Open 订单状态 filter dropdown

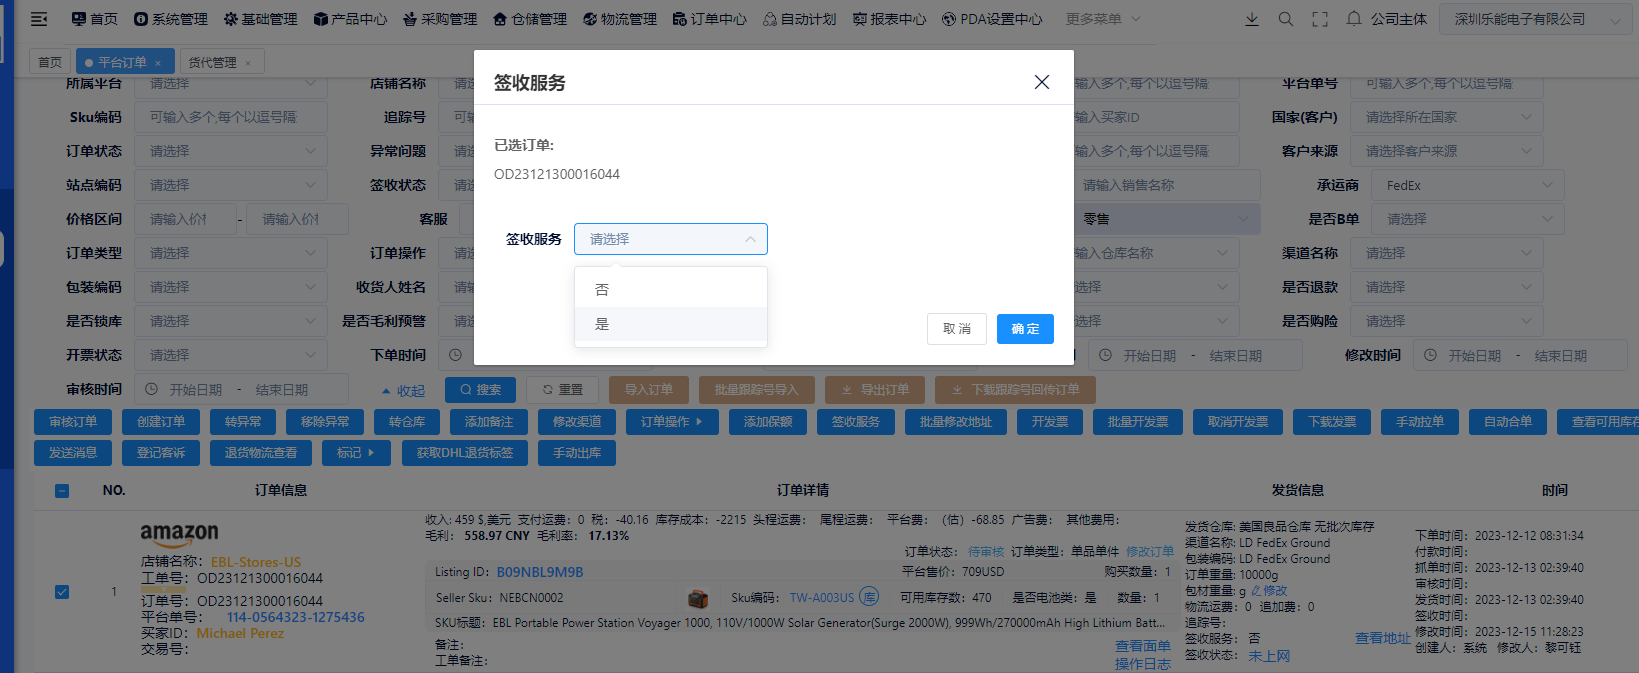231,151
